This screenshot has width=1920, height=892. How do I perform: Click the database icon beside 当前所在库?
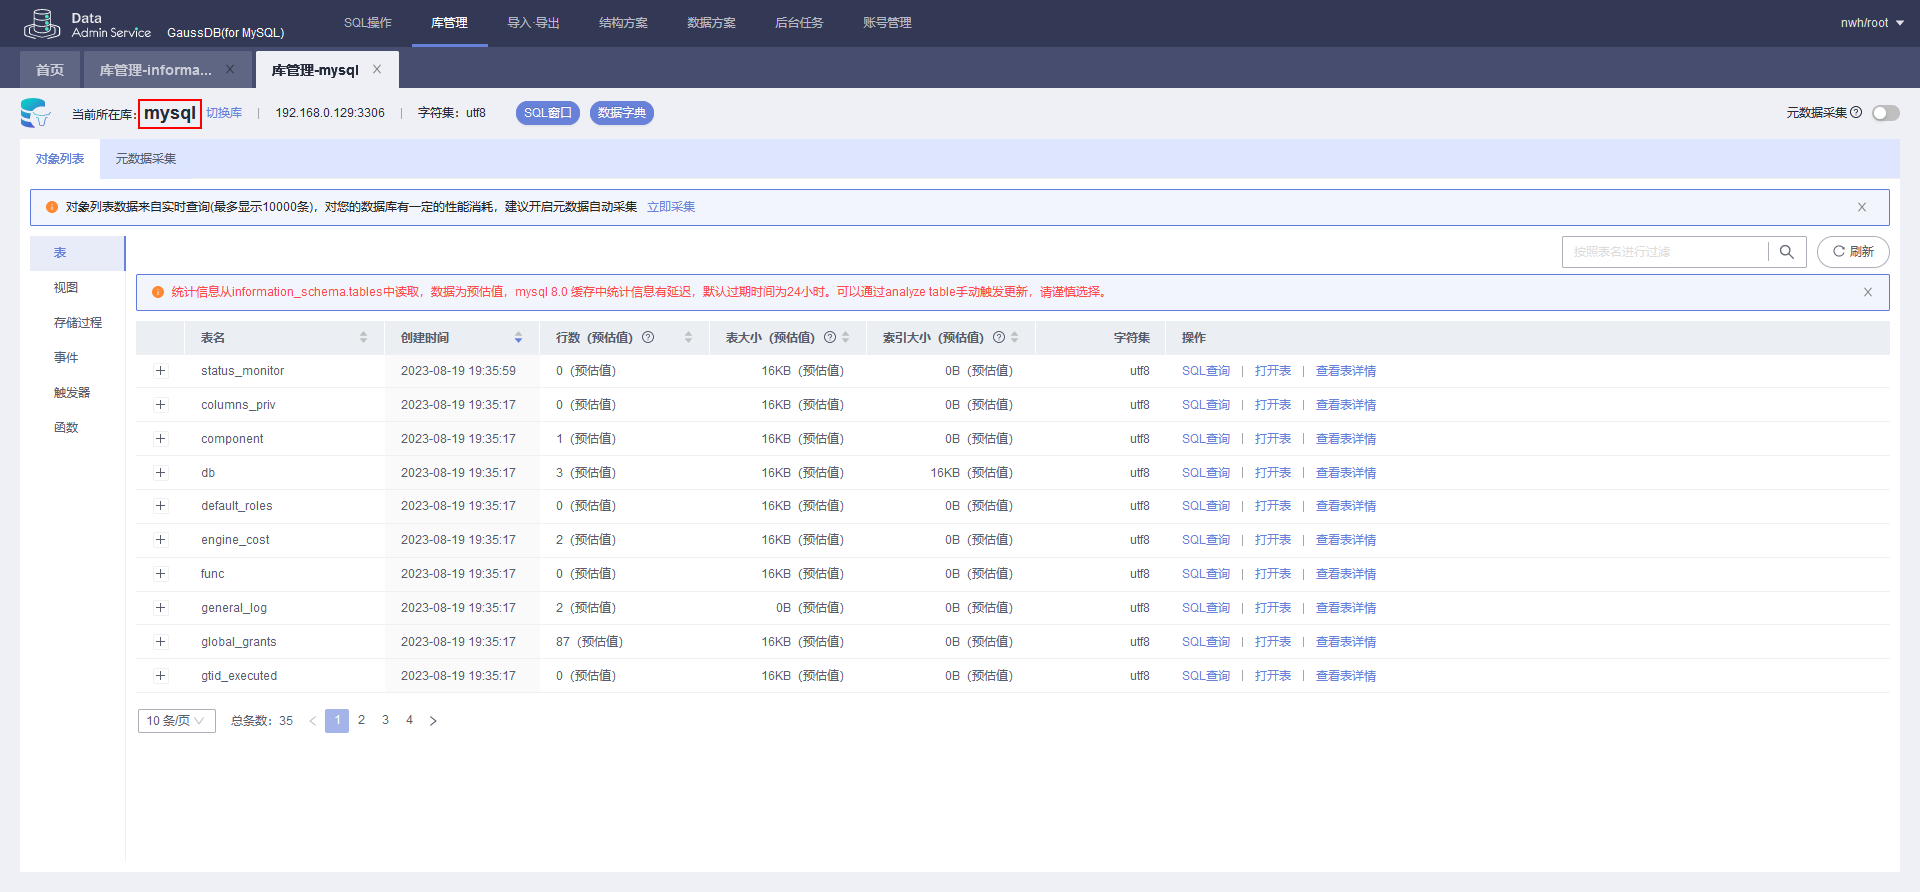coord(35,113)
